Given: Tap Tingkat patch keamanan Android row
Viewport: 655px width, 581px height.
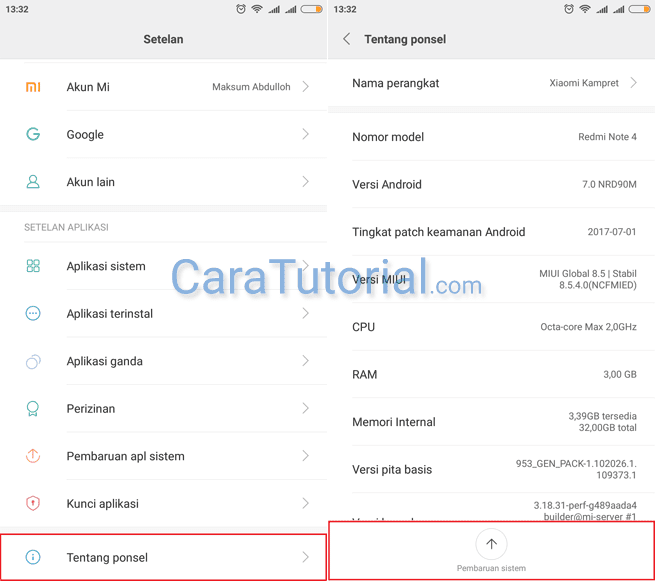Looking at the screenshot, I should (x=492, y=232).
